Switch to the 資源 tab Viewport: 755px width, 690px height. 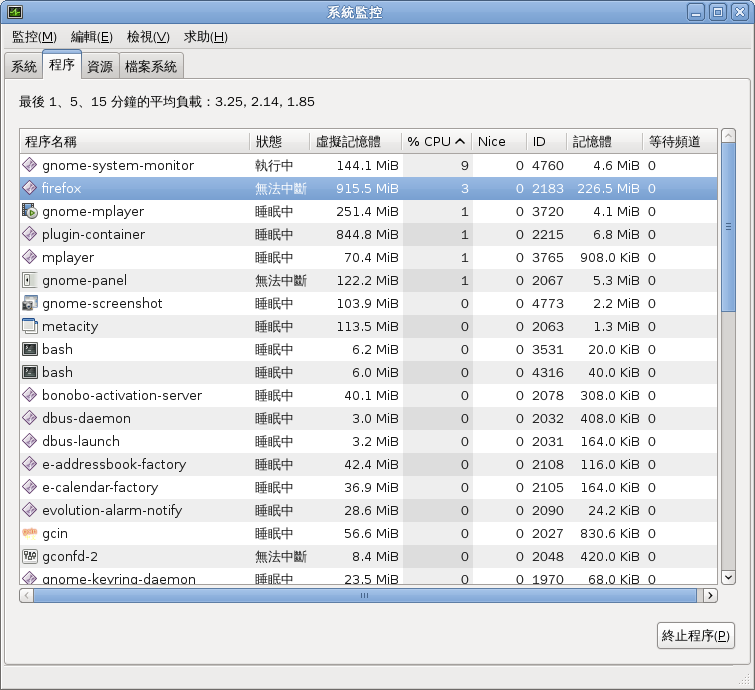(x=100, y=67)
